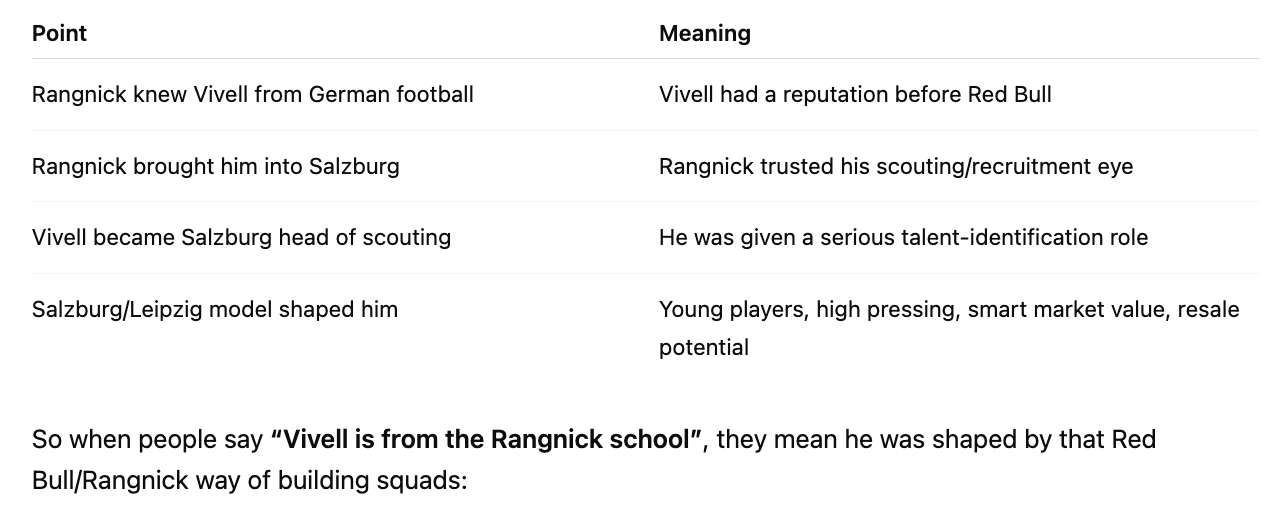The height and width of the screenshot is (520, 1274).
Task: Click 'Rangnick trusted his scouting/recruitment eye' cell
Action: [896, 166]
